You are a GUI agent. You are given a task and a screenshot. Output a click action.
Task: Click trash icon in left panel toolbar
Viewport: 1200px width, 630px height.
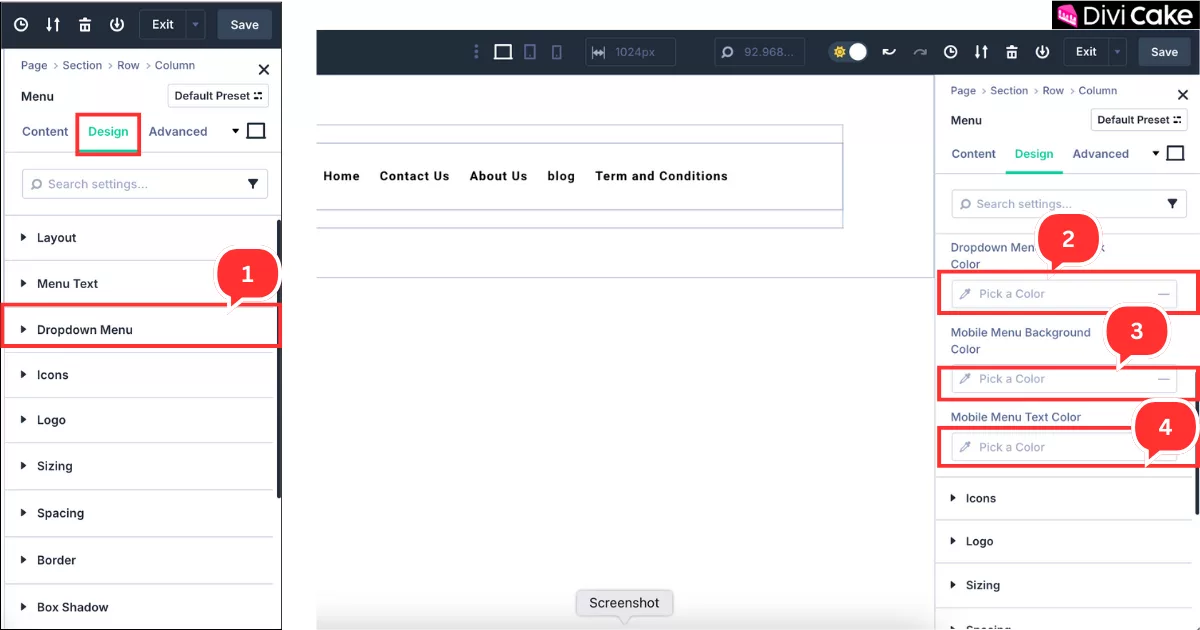click(x=85, y=25)
